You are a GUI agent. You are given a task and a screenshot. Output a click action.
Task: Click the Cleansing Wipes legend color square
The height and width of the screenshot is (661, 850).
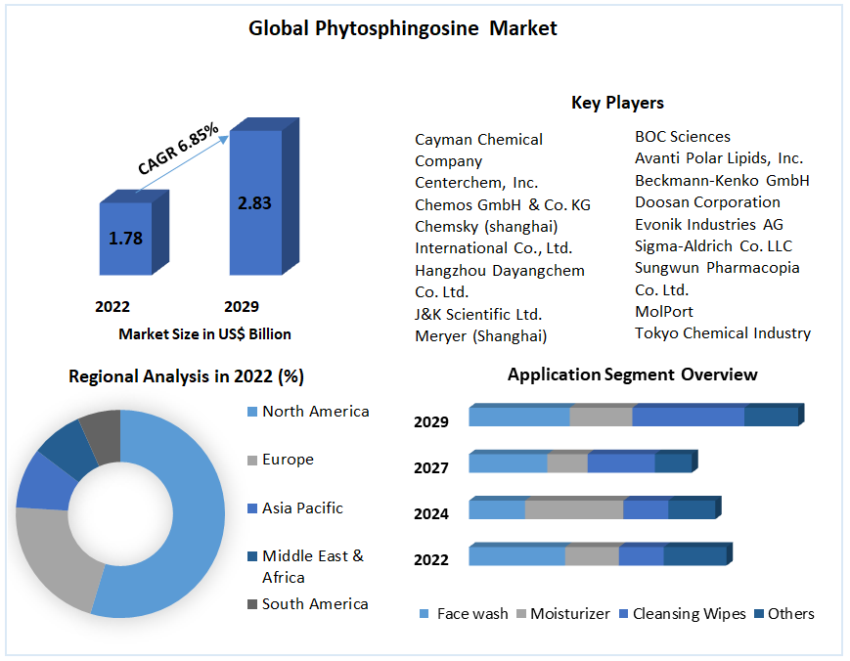(x=623, y=614)
